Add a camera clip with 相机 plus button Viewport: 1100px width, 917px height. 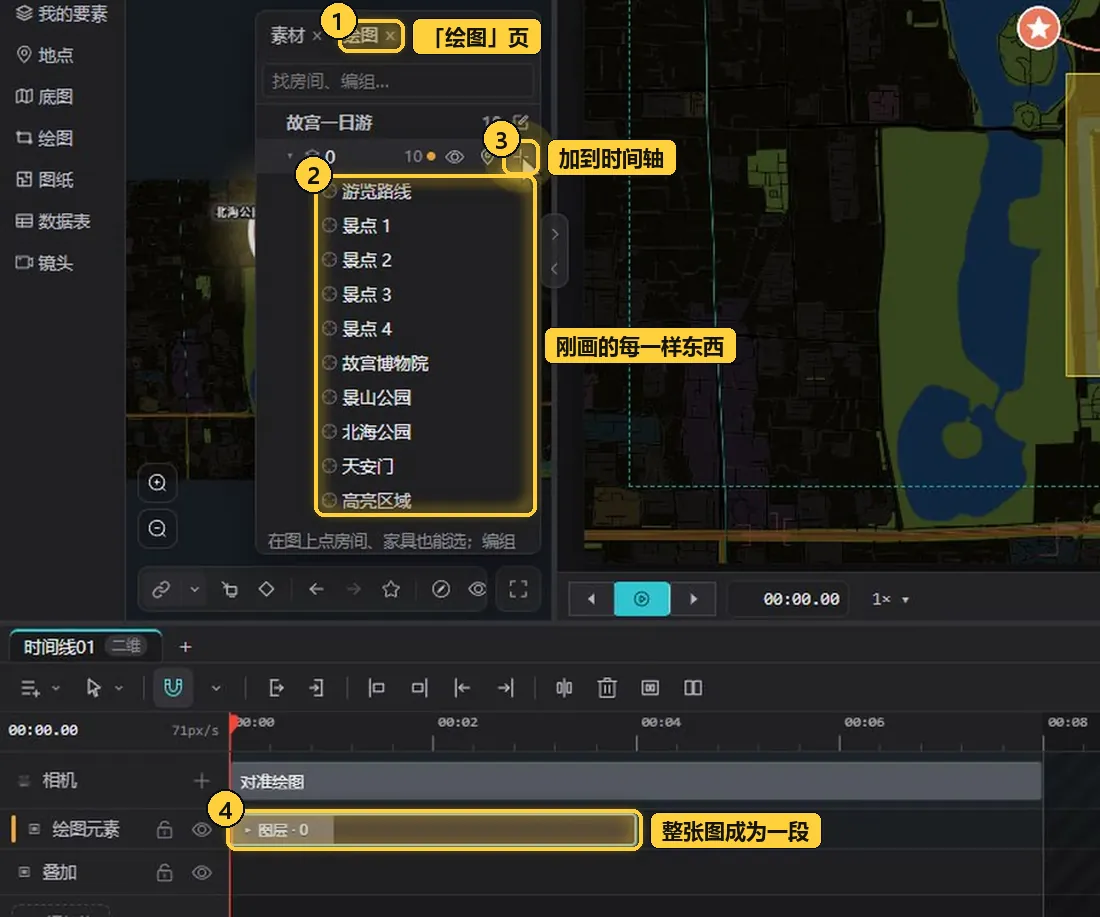[x=201, y=780]
